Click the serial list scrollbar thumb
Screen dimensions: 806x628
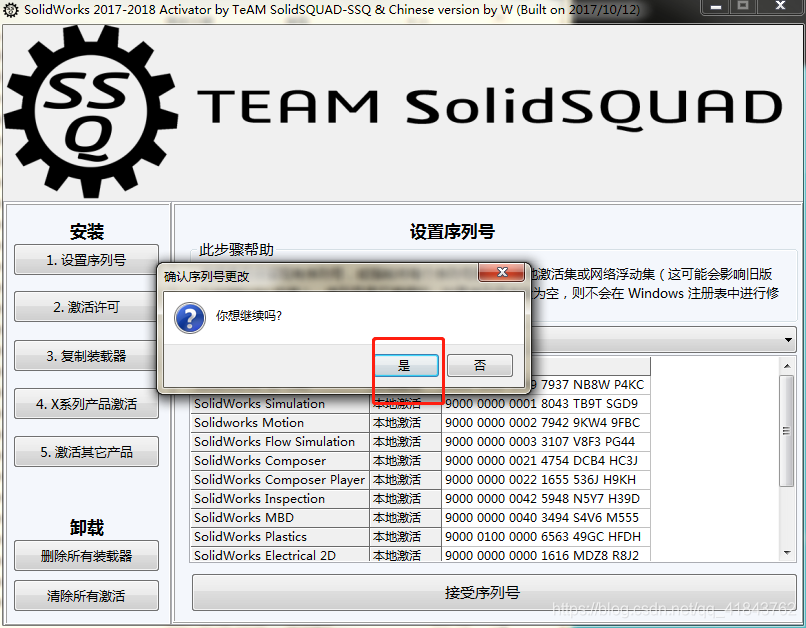[786, 431]
